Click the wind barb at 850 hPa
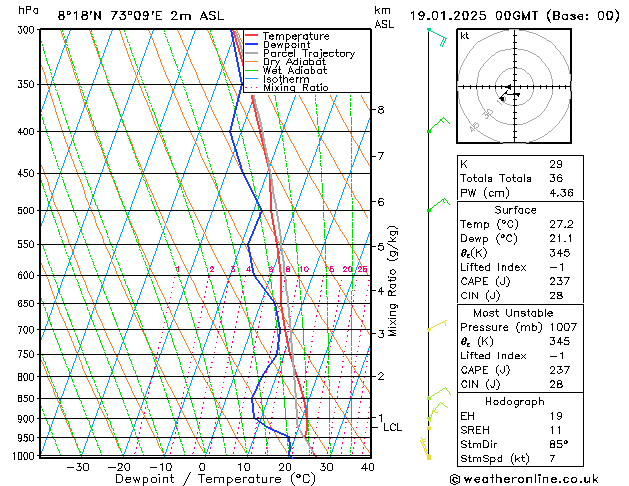Viewport: 629px width, 486px height. coord(439,393)
